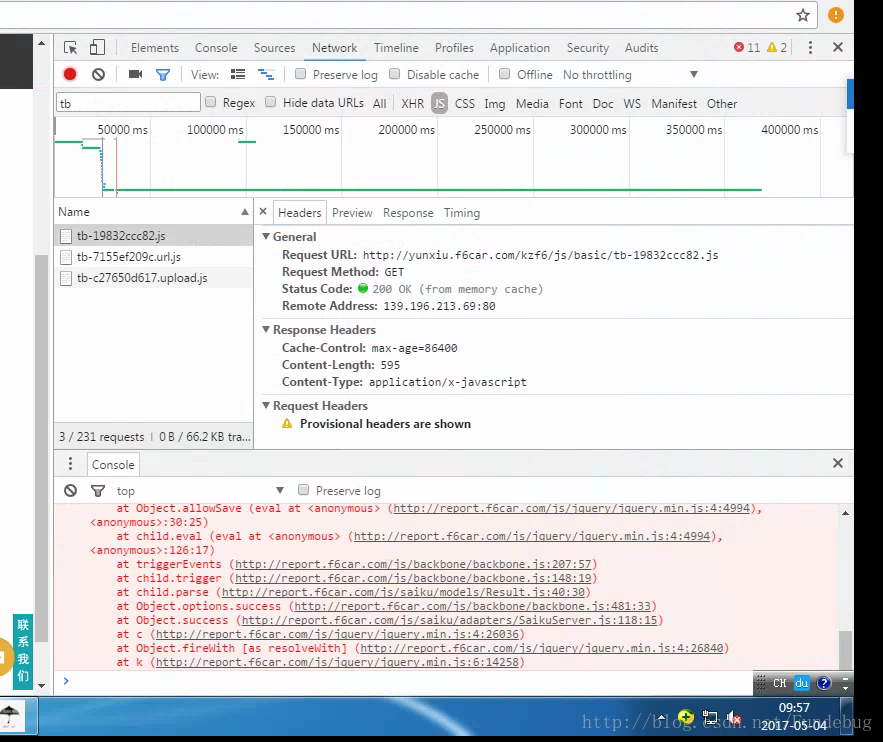Screen dimensions: 883x742
Task: Open the Application panel tab
Action: 520,48
